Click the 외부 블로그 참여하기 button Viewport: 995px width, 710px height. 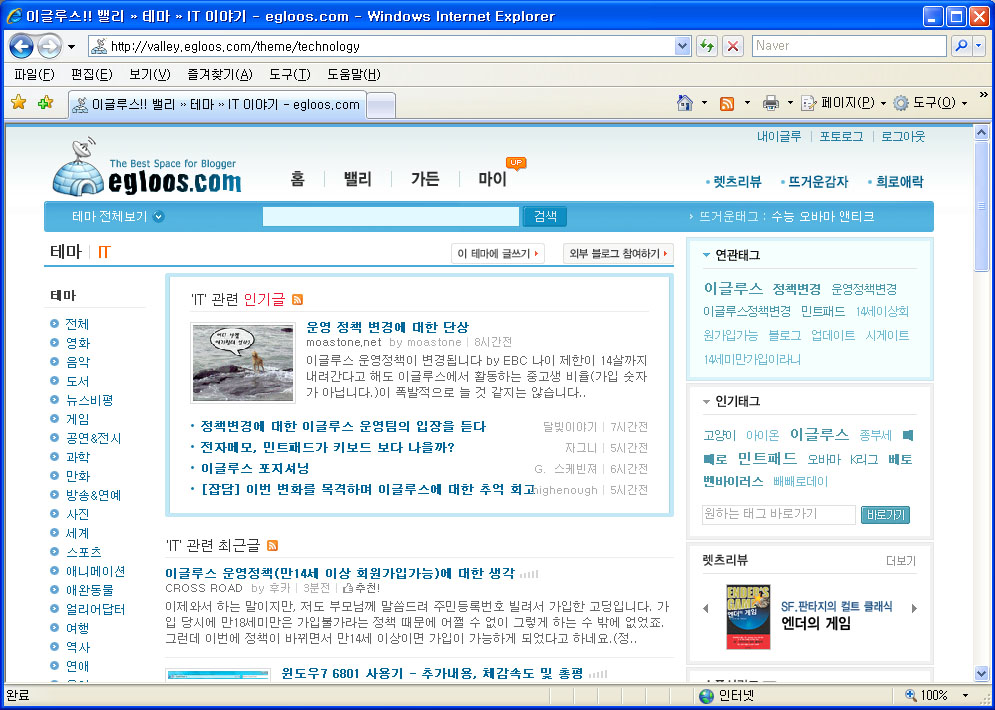(x=618, y=254)
